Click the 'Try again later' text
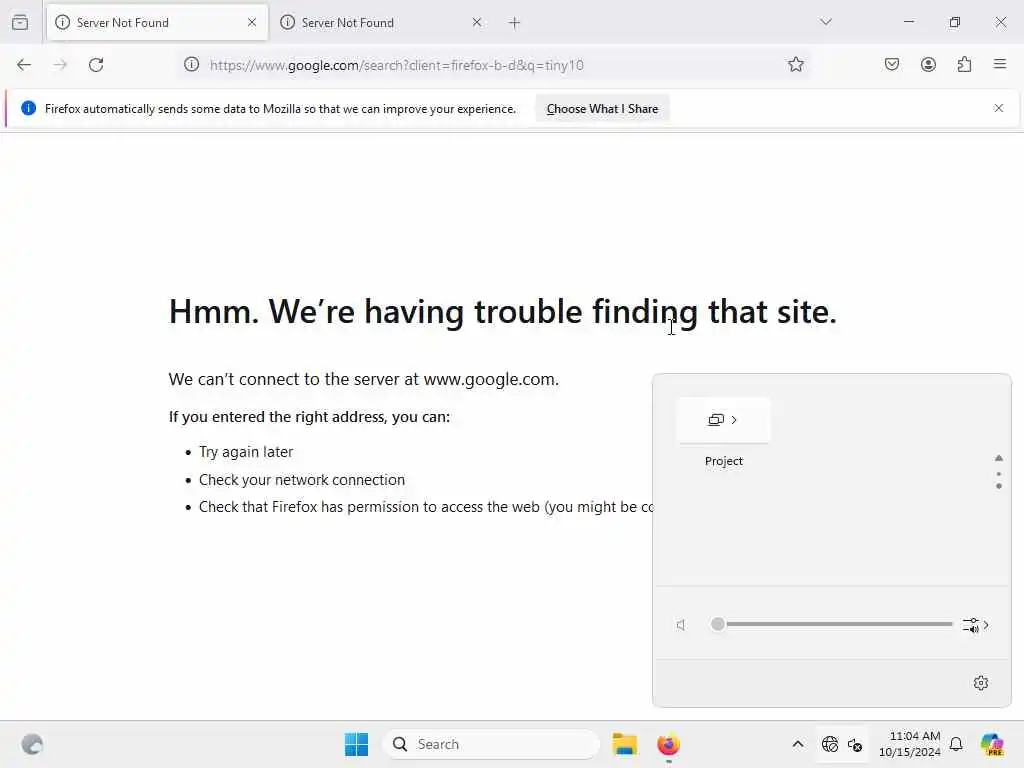Image resolution: width=1024 pixels, height=768 pixels. [x=246, y=452]
